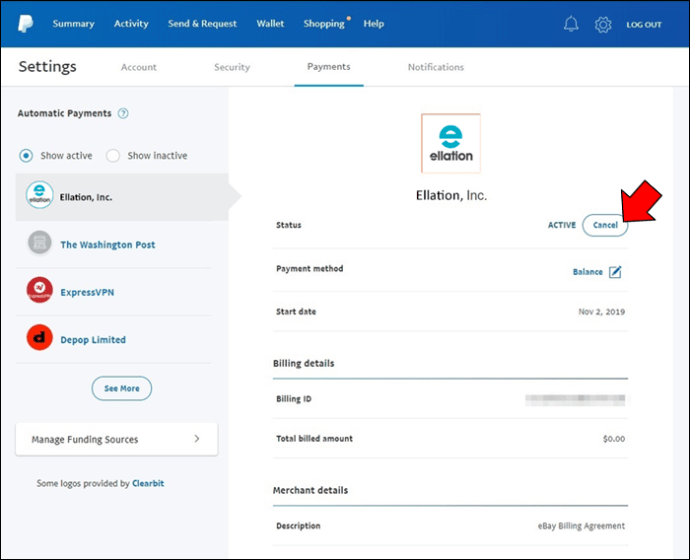Open the settings gear icon
The height and width of the screenshot is (560, 690).
(x=602, y=24)
